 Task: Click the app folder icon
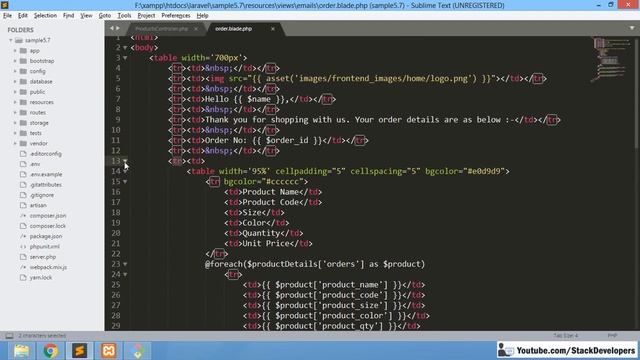click(23, 51)
